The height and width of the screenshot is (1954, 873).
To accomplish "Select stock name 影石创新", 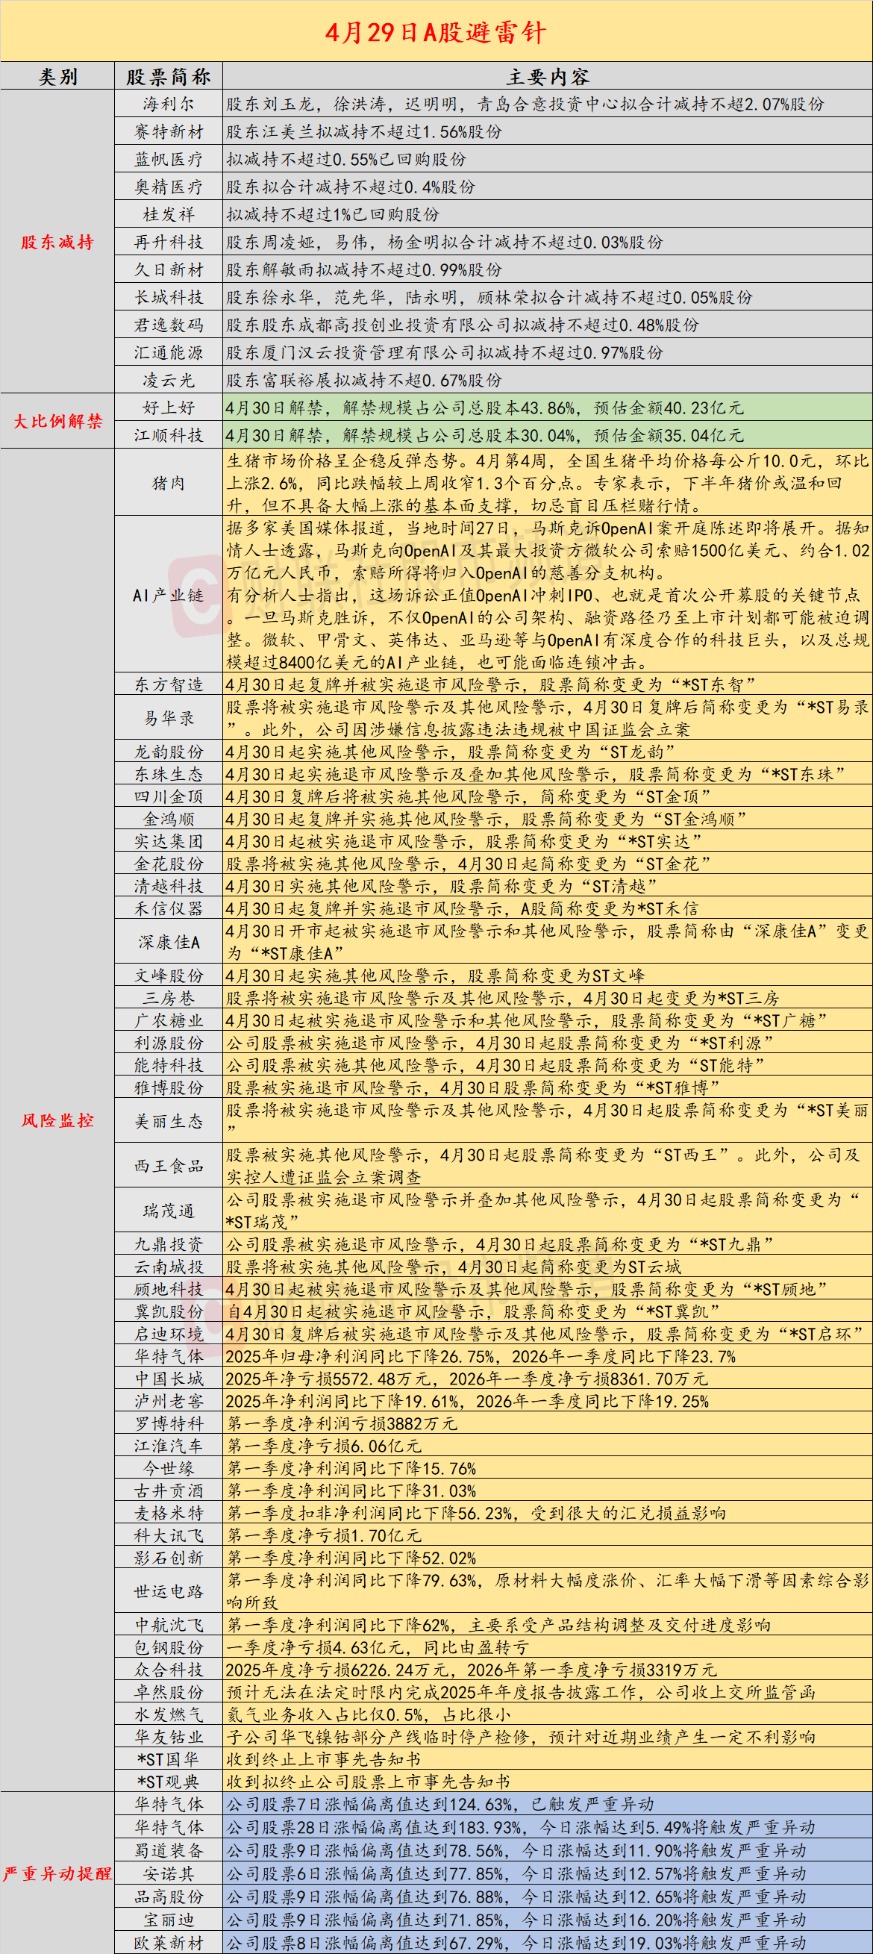I will 169,1558.
